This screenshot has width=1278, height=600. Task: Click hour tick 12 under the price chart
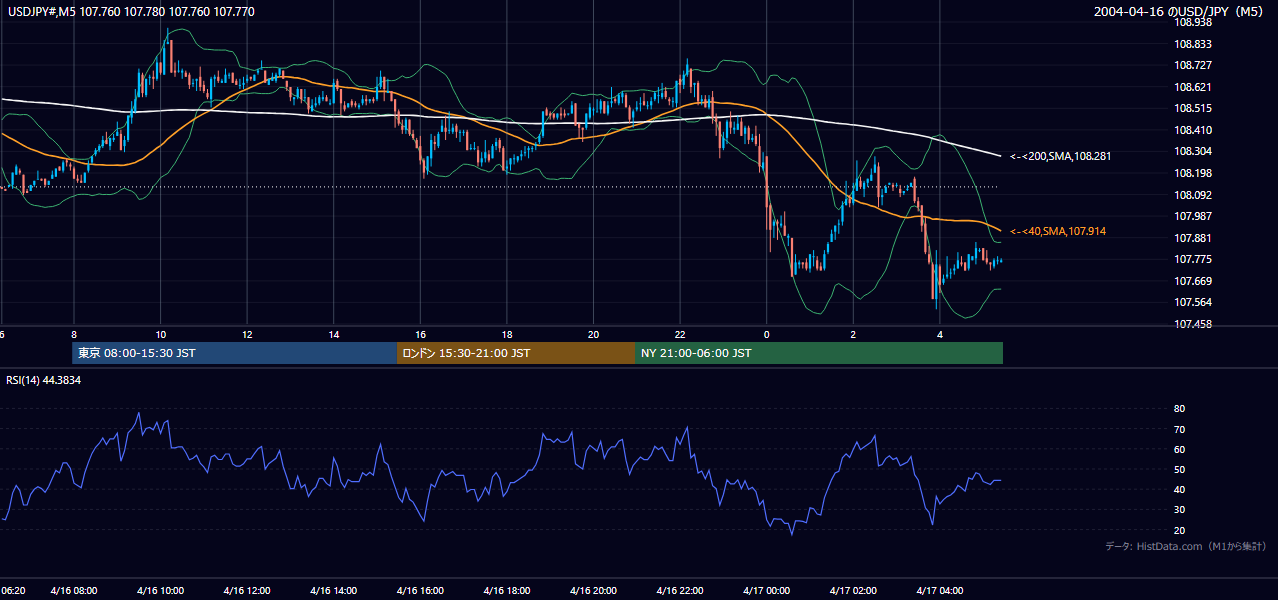point(247,334)
